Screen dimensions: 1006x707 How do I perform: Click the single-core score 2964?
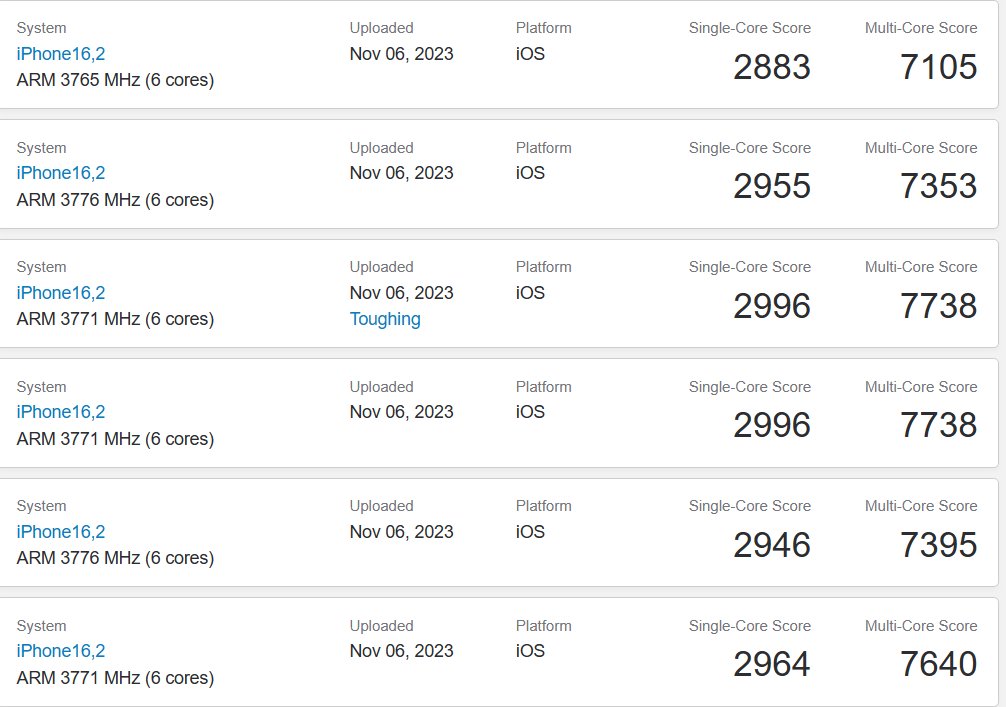tap(771, 664)
